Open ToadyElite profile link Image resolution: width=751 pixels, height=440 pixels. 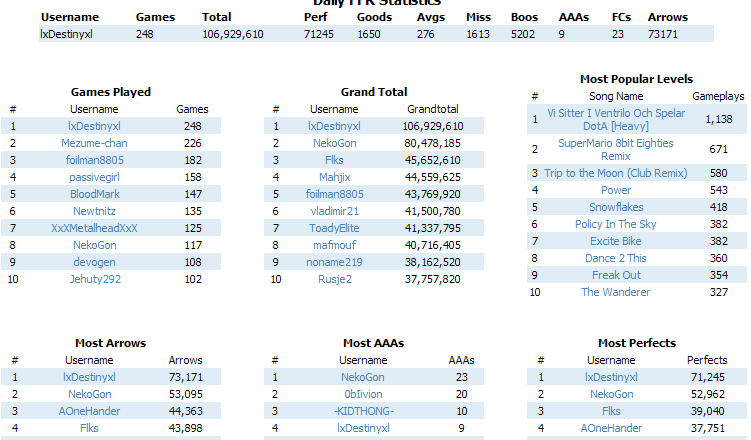334,228
